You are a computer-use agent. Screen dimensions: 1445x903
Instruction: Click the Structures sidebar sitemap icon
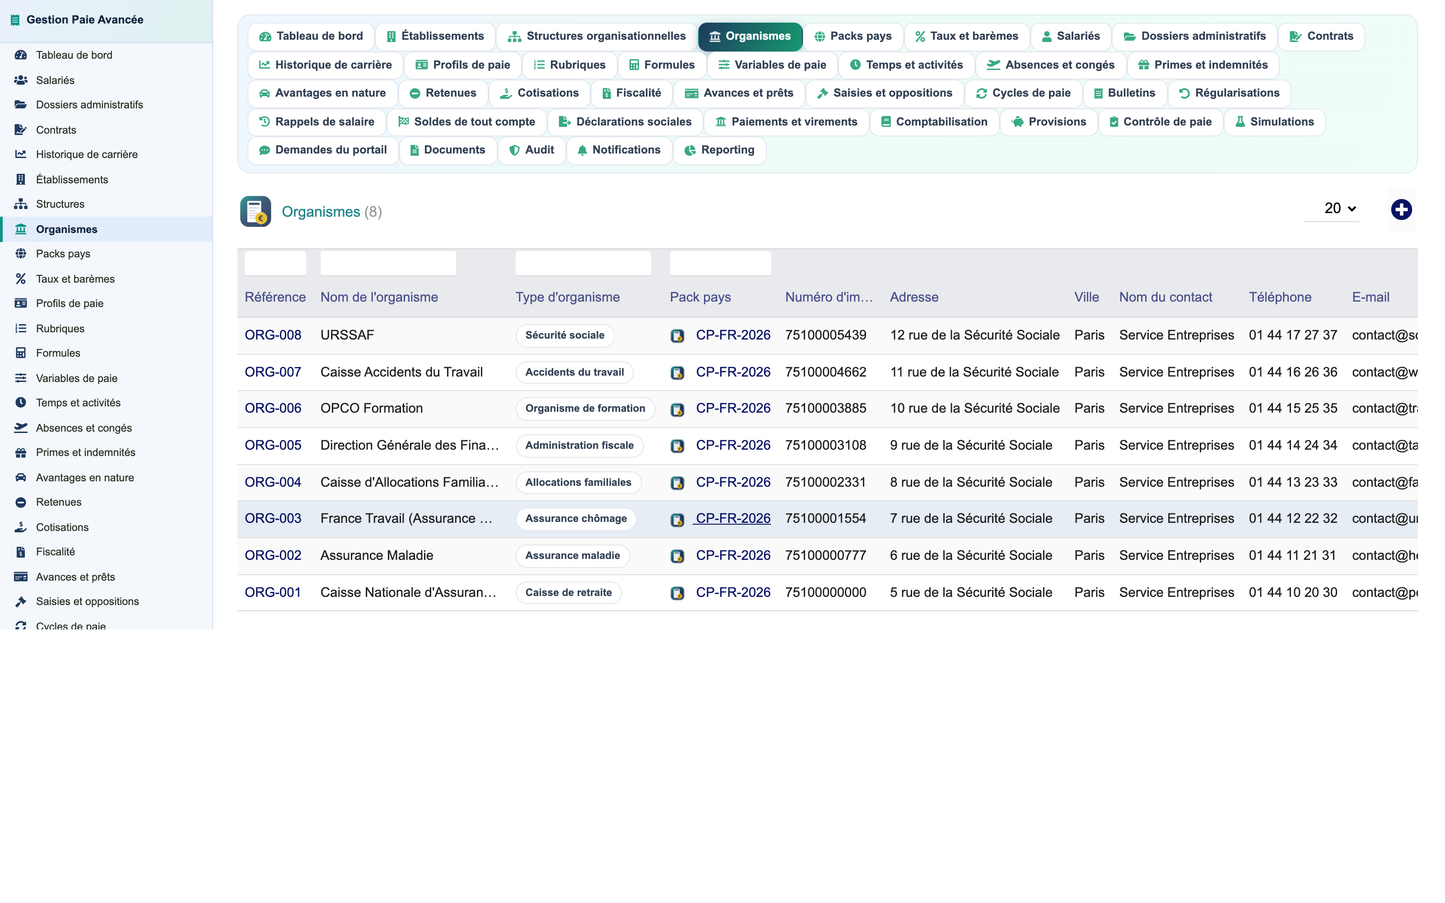tap(20, 204)
